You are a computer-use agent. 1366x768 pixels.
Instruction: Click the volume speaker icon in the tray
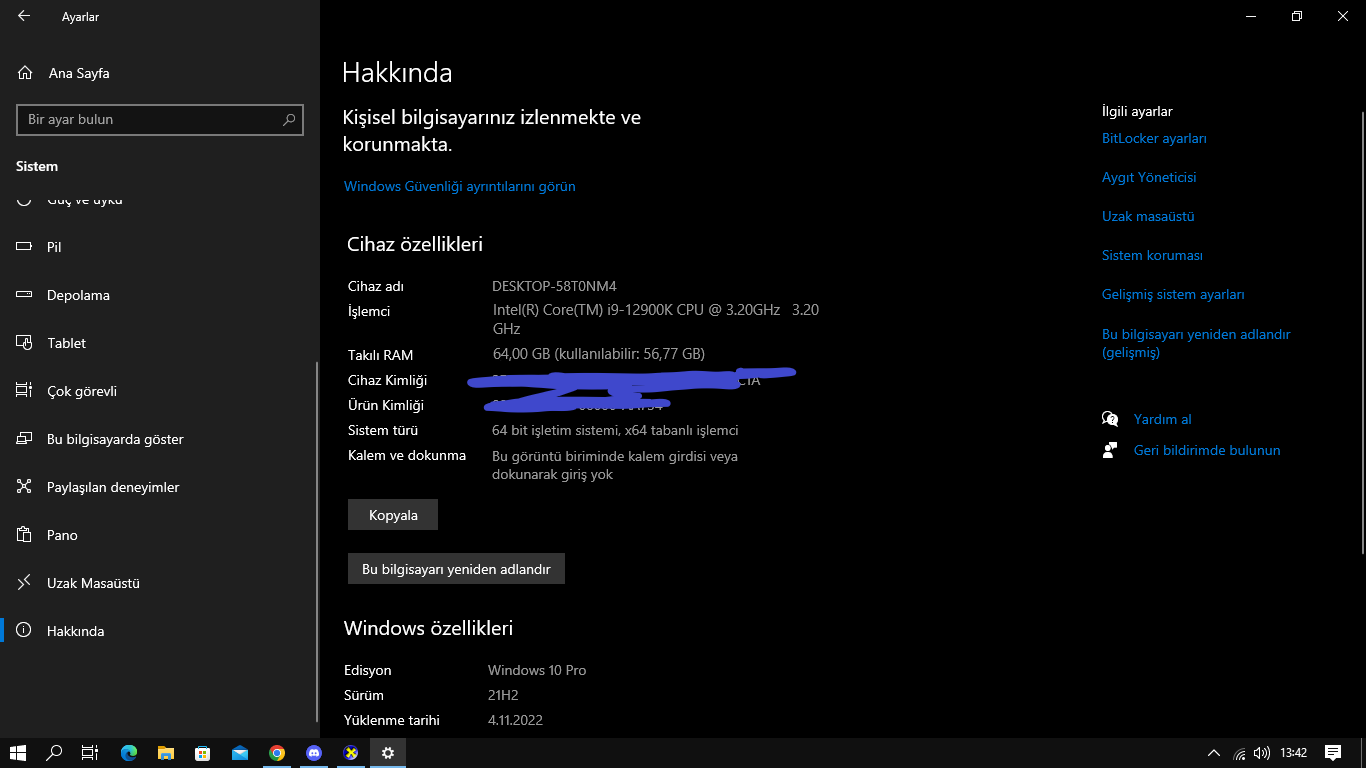[1262, 753]
